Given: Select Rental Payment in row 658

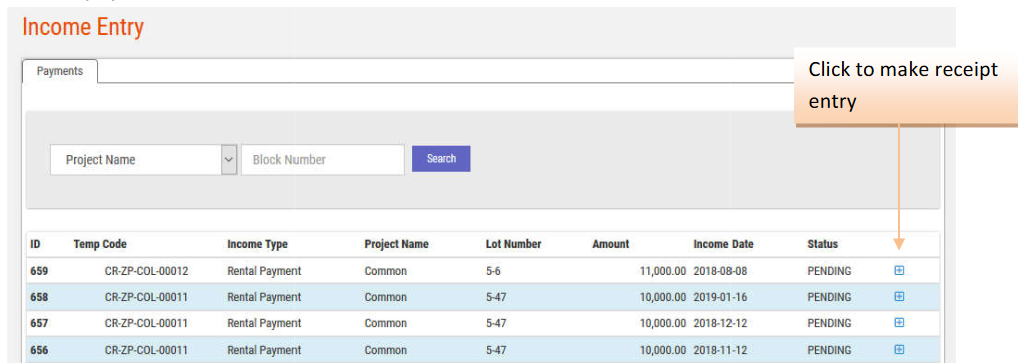Looking at the screenshot, I should tap(264, 297).
